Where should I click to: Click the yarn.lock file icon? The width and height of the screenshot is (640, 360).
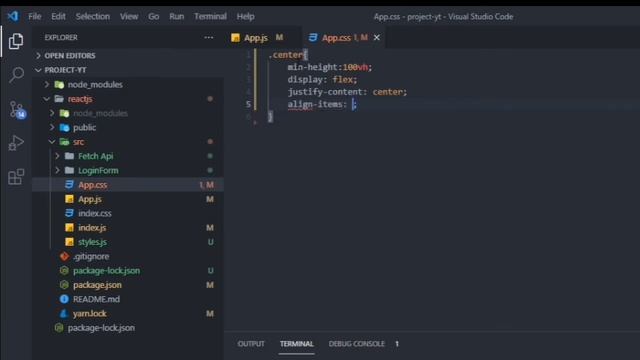(x=64, y=313)
